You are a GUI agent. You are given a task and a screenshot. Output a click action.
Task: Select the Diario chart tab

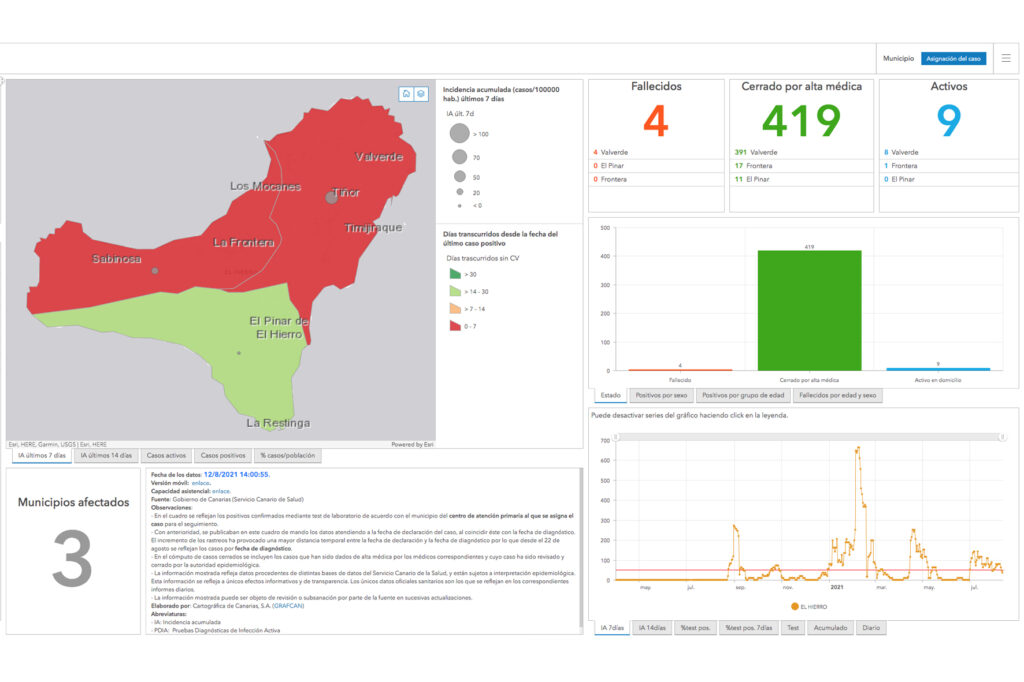tap(870, 628)
